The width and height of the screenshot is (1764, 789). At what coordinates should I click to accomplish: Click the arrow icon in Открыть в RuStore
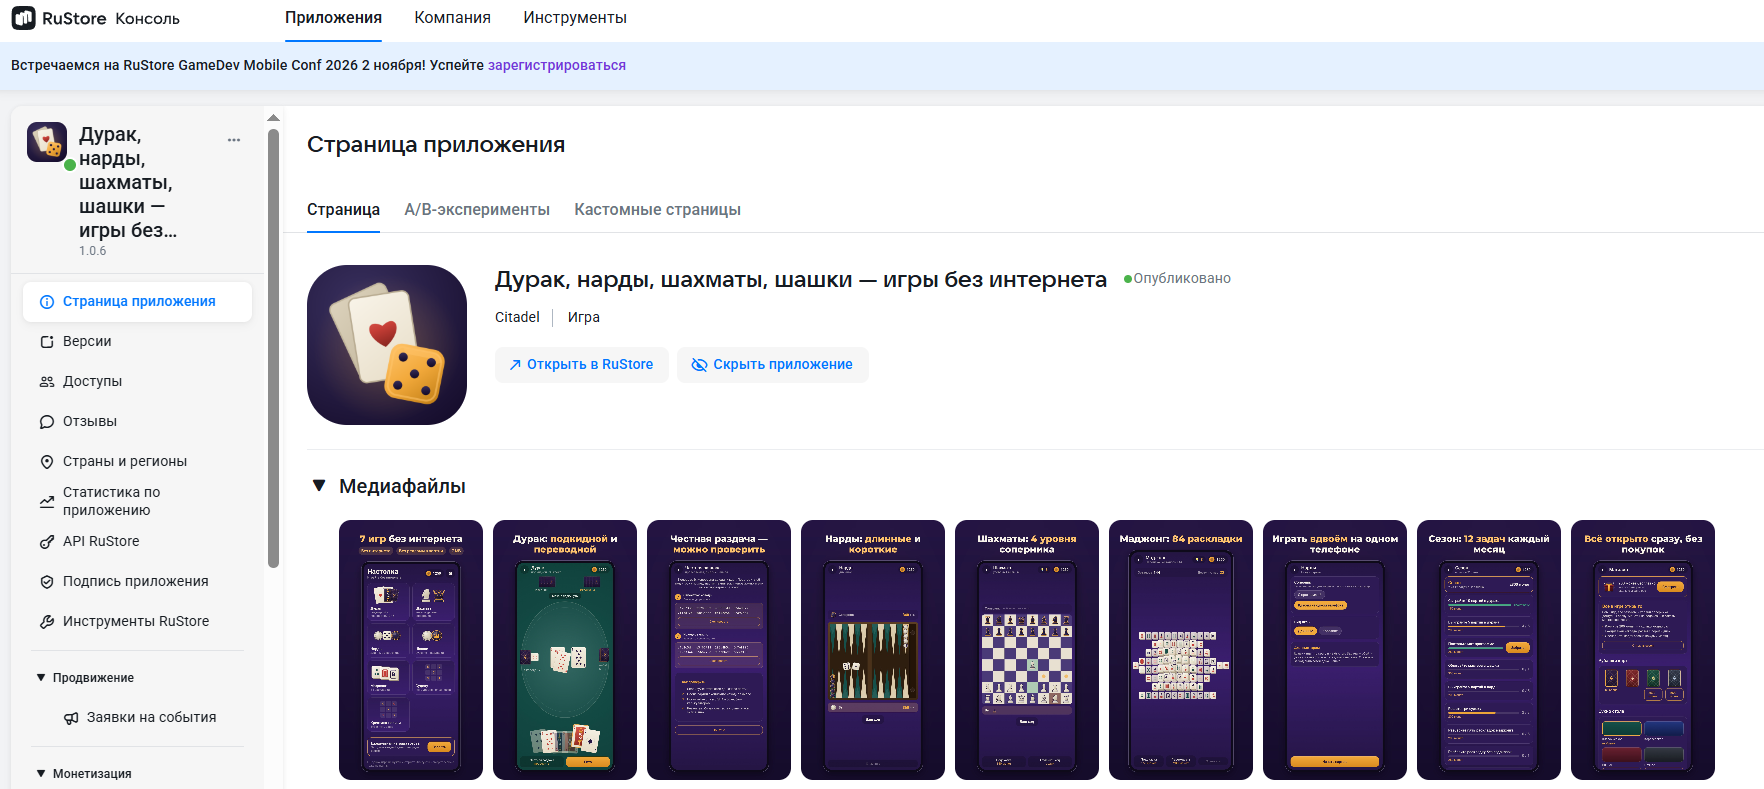click(x=515, y=365)
